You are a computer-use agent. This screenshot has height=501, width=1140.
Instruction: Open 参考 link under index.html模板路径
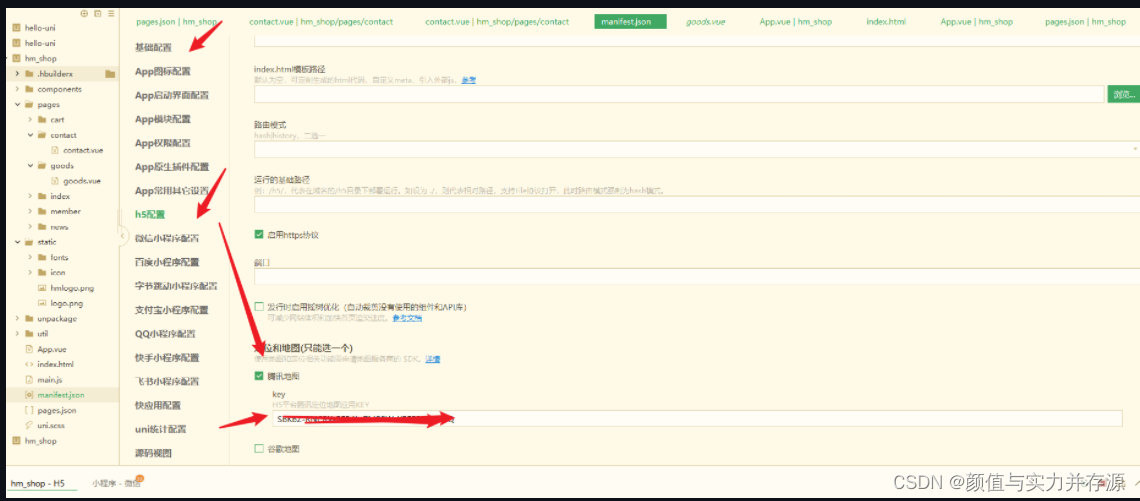click(x=468, y=79)
